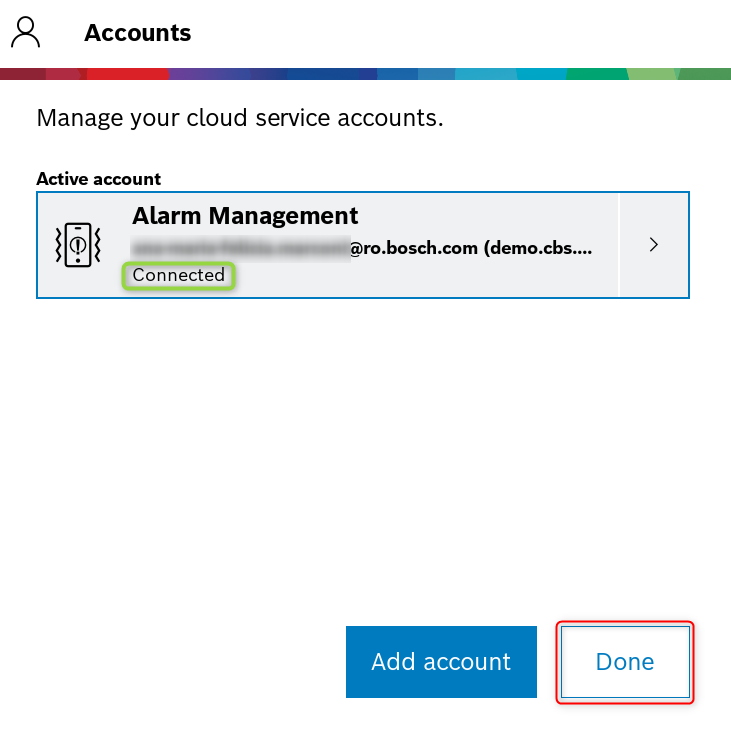Click the Alarm Management vibrating phone icon
This screenshot has width=731, height=729.
[x=76, y=245]
